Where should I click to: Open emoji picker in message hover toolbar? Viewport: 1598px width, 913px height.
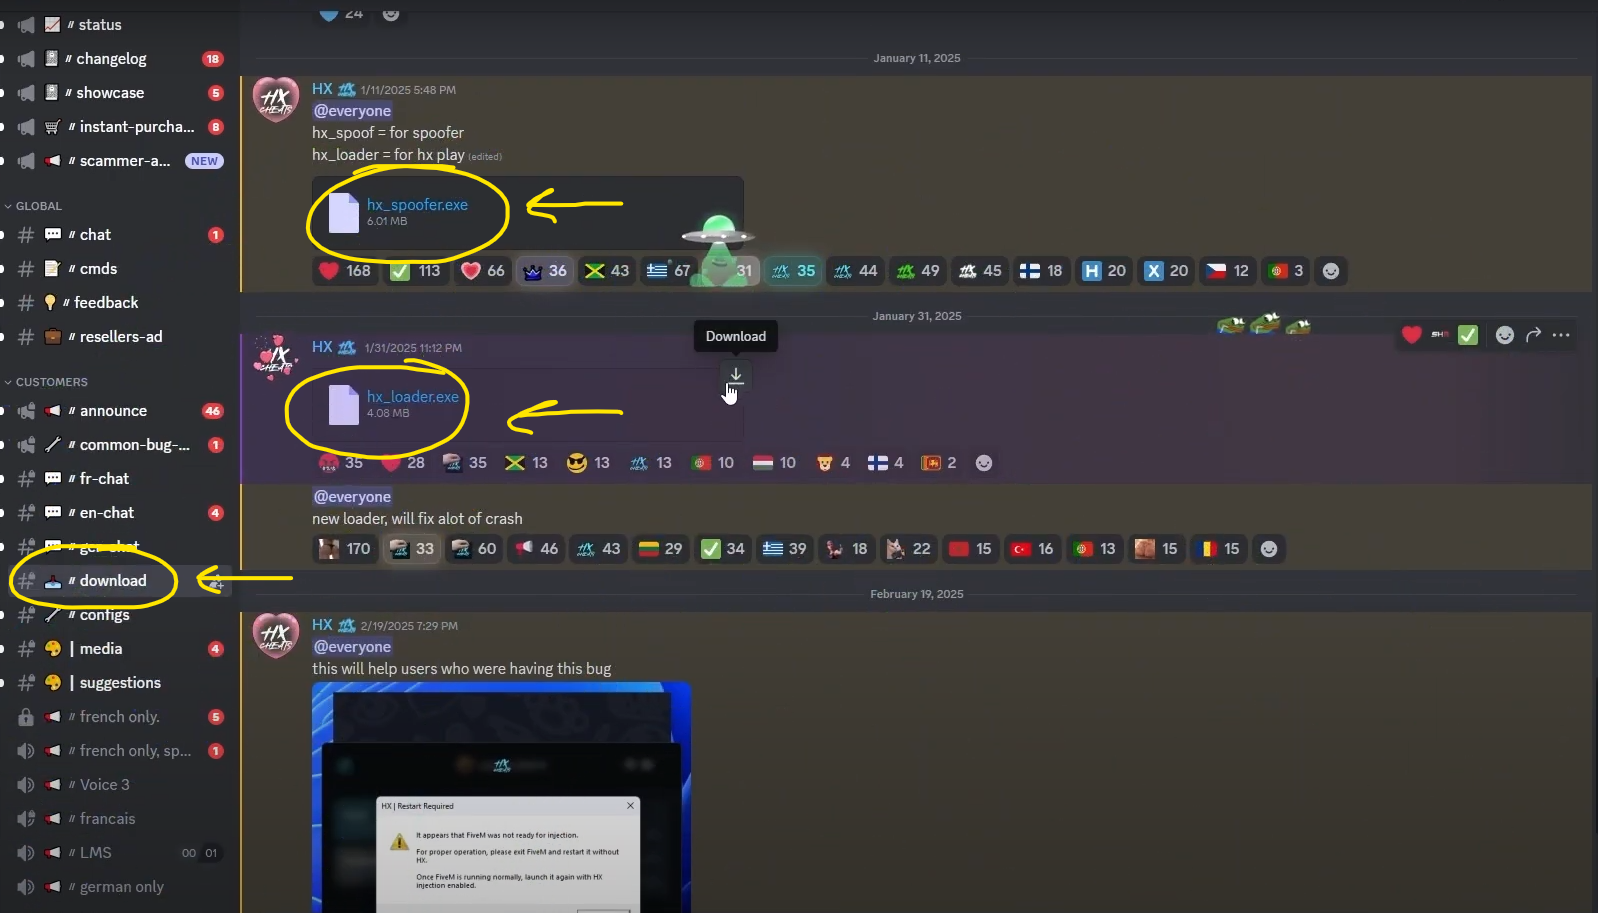click(1504, 335)
